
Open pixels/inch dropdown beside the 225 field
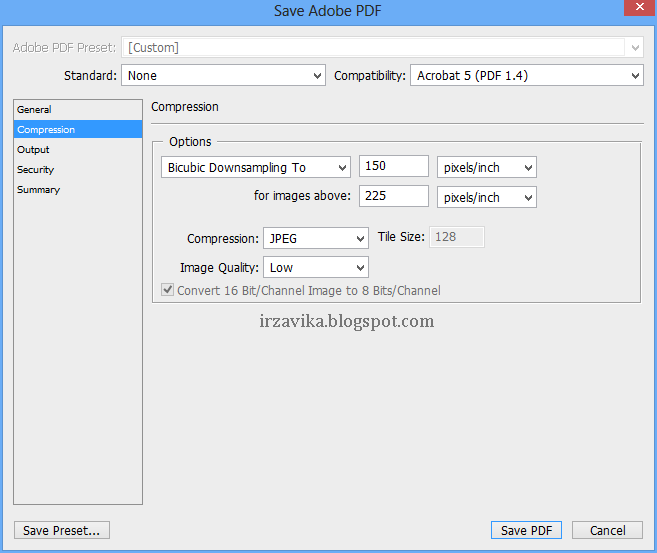pos(486,197)
